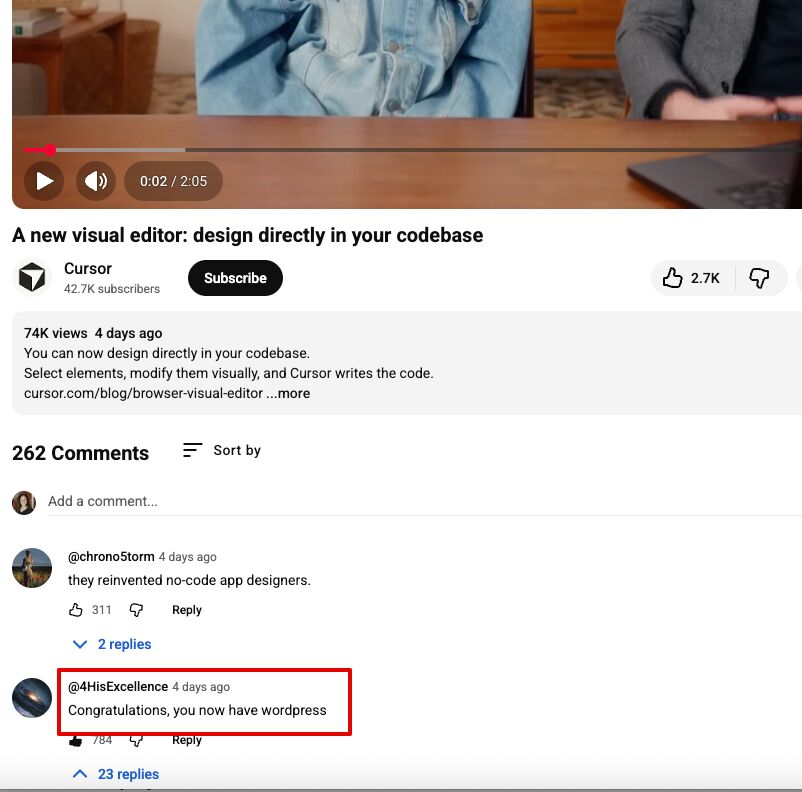Viewport: 802px width, 792px height.
Task: Click "Congratulations, you now have wordpress" comment
Action: 197,710
